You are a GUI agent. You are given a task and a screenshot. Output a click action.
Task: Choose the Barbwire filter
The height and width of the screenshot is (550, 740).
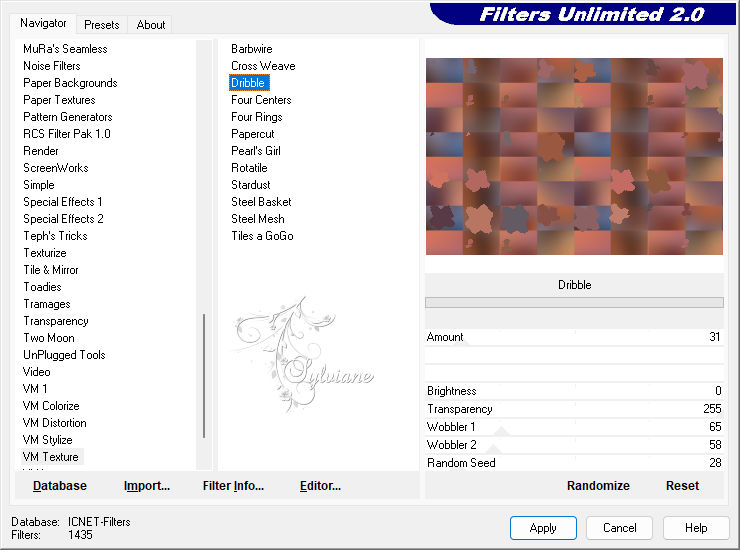tap(252, 49)
